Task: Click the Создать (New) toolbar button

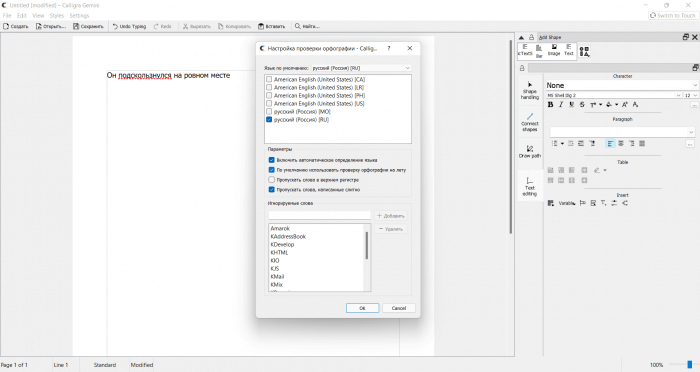Action: point(16,26)
